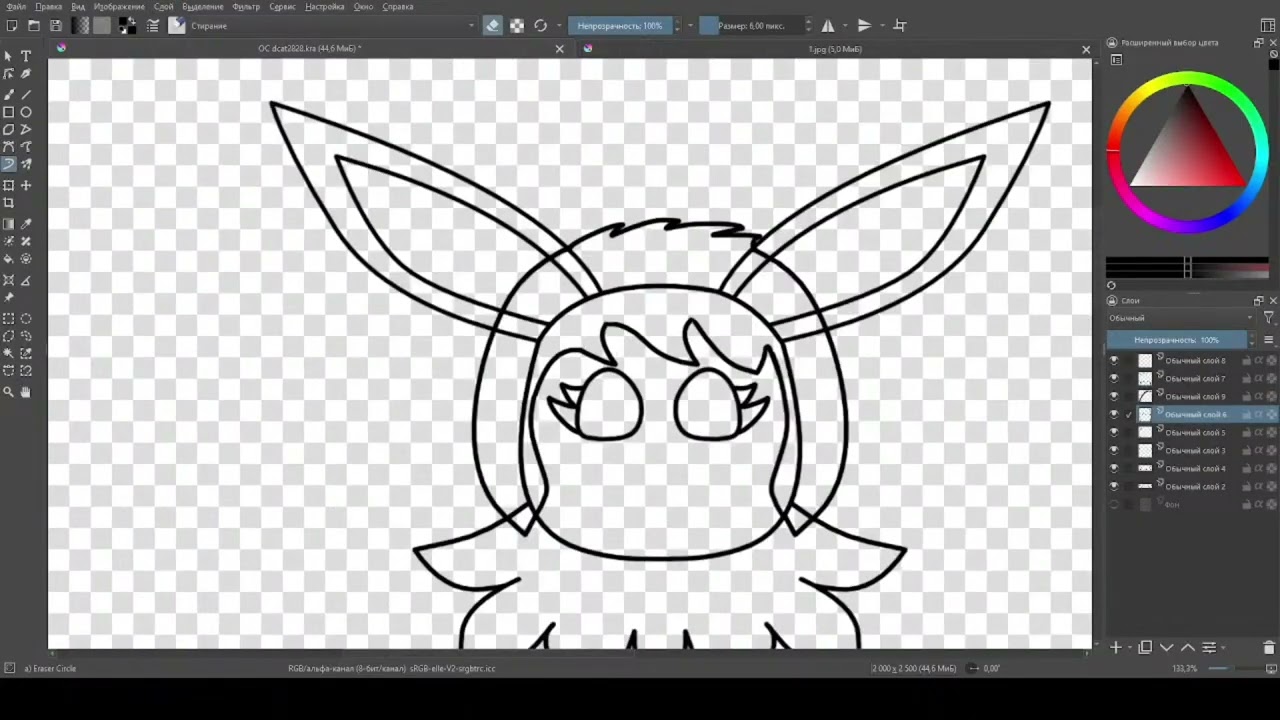This screenshot has height=720, width=1280.
Task: Open the Правка menu
Action: (48, 6)
